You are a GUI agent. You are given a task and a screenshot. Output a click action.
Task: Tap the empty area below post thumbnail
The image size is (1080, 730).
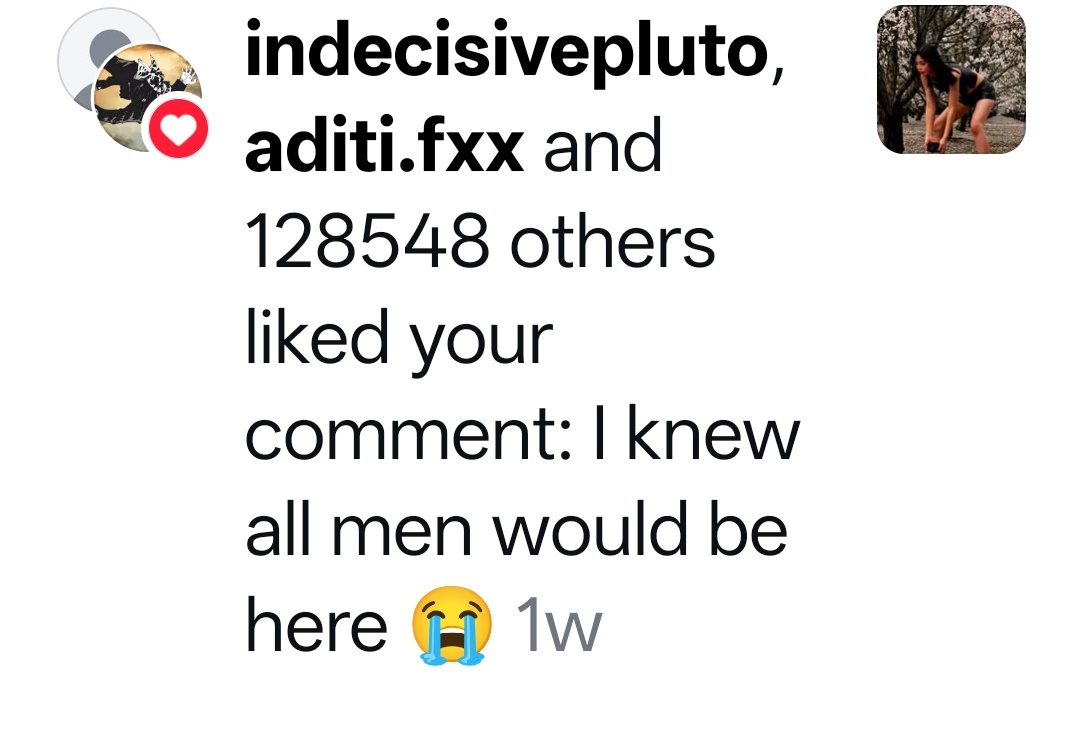(x=951, y=413)
